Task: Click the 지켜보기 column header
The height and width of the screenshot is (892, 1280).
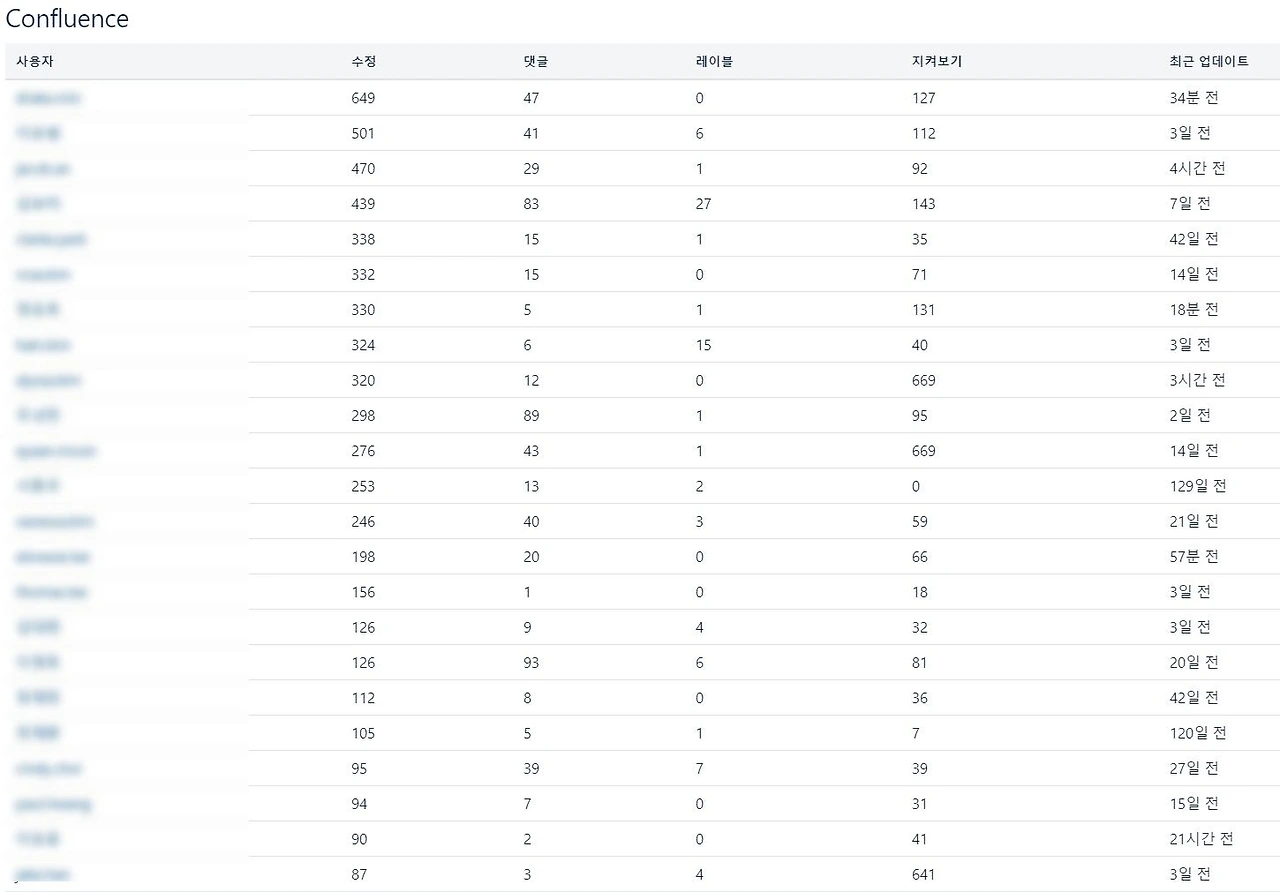Action: 930,61
